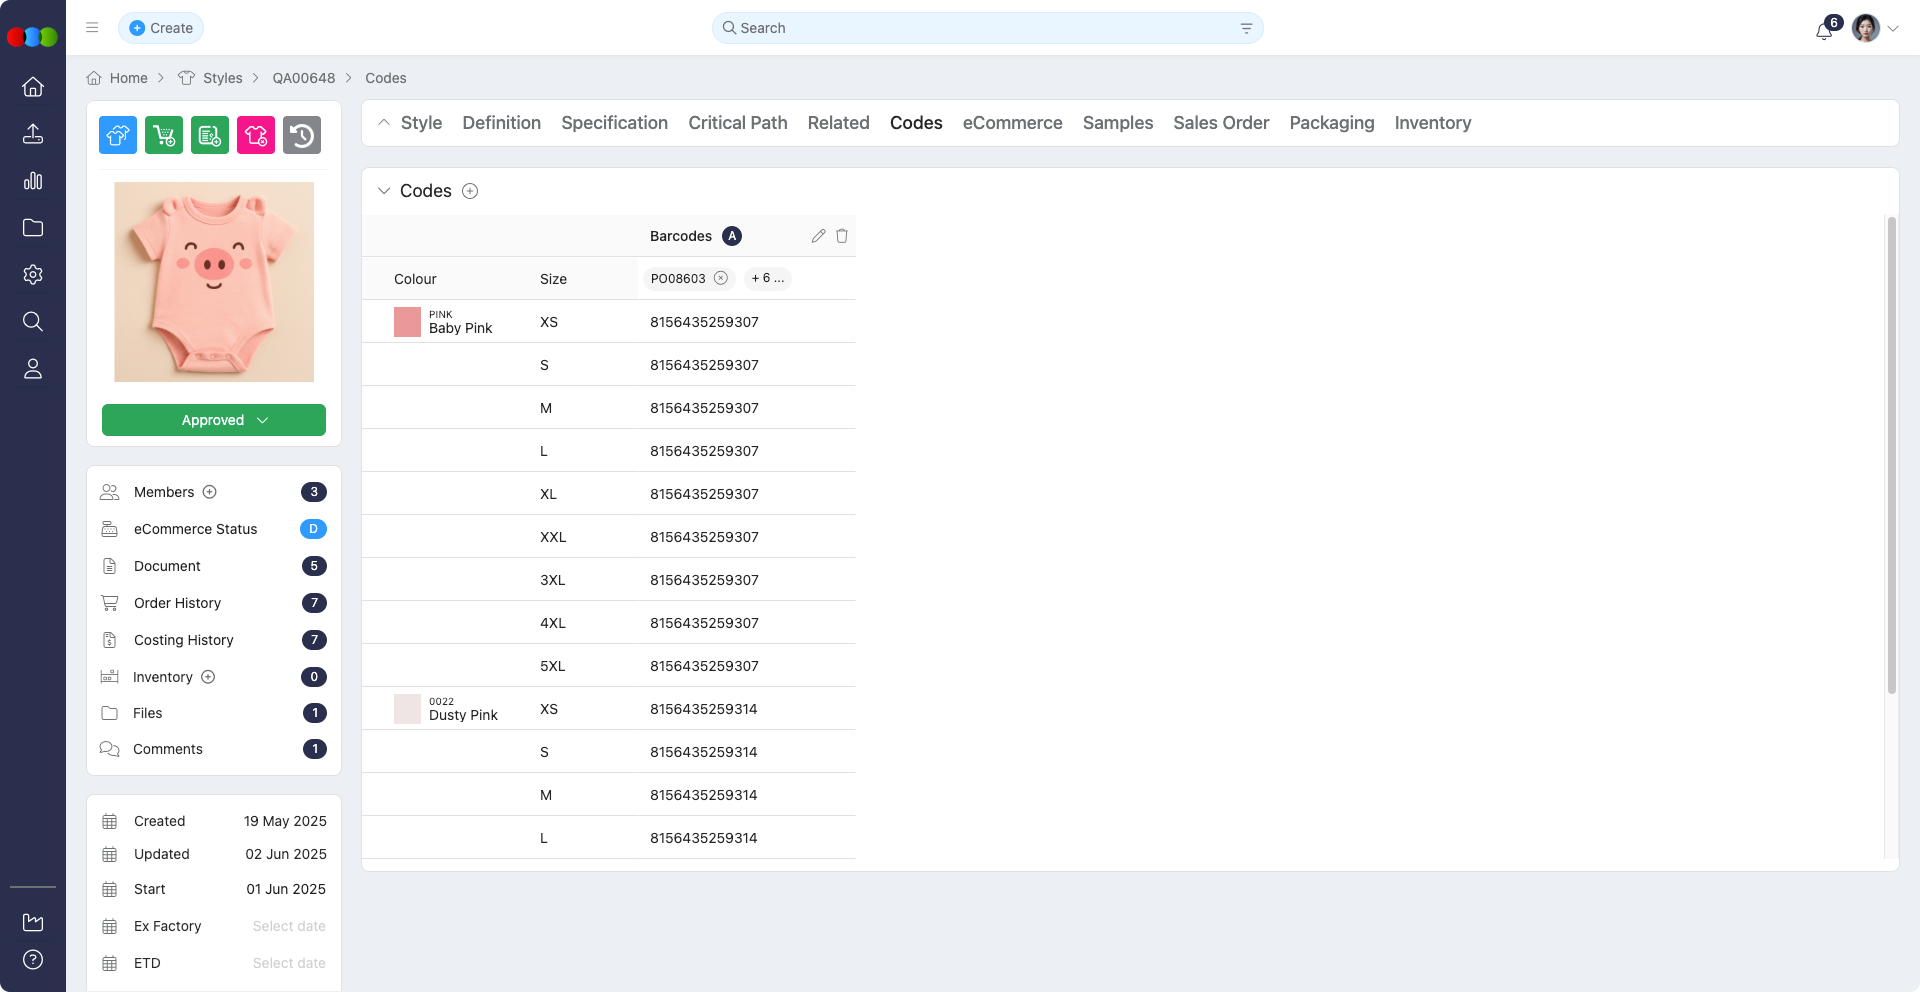
Task: Open the Approved status dropdown
Action: pyautogui.click(x=214, y=420)
